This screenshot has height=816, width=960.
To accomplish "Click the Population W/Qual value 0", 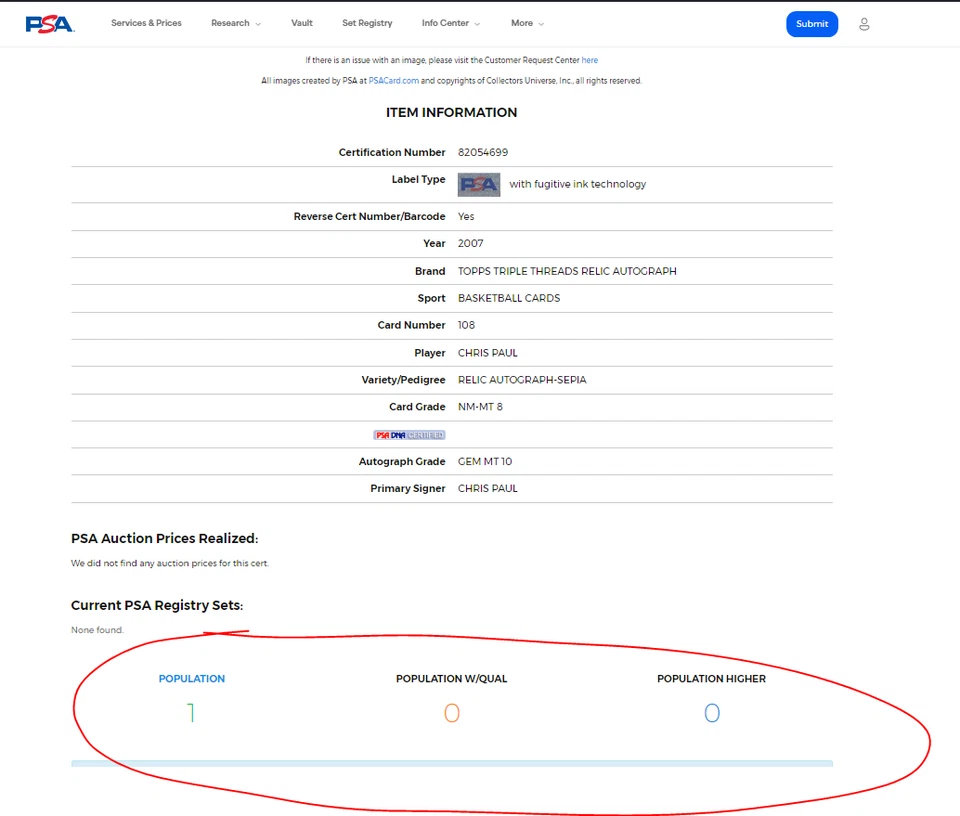I will coord(452,713).
